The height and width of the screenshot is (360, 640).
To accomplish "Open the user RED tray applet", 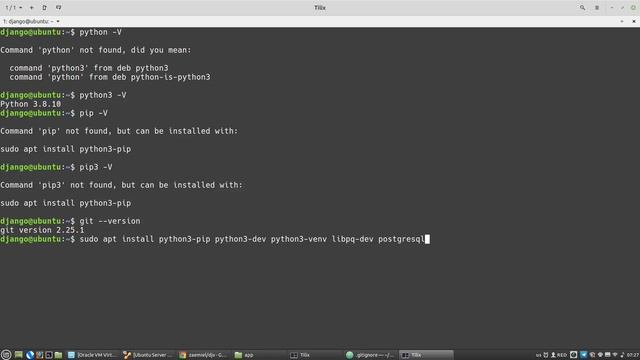I will tap(559, 355).
